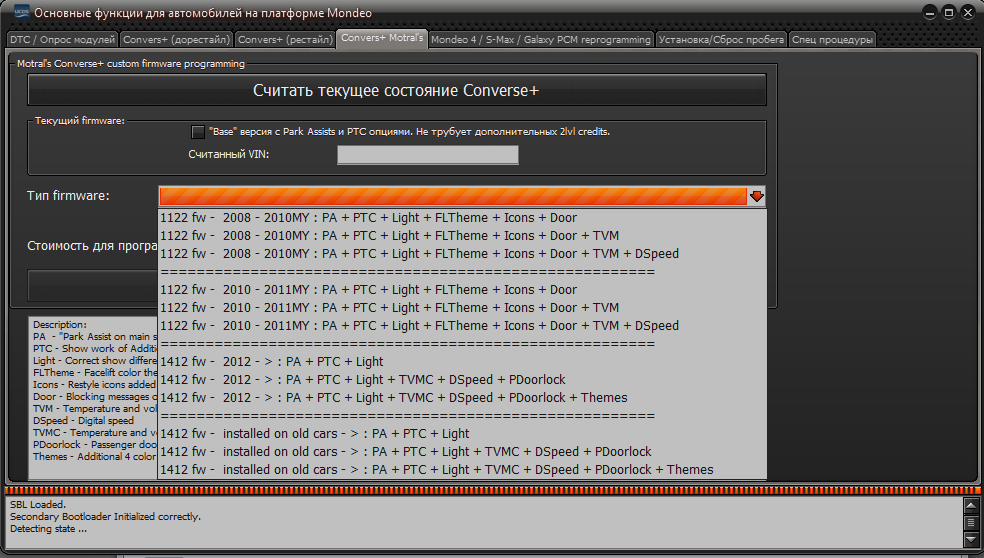984x558 pixels.
Task: Click the "Description:" heading text
Action: coord(60,325)
